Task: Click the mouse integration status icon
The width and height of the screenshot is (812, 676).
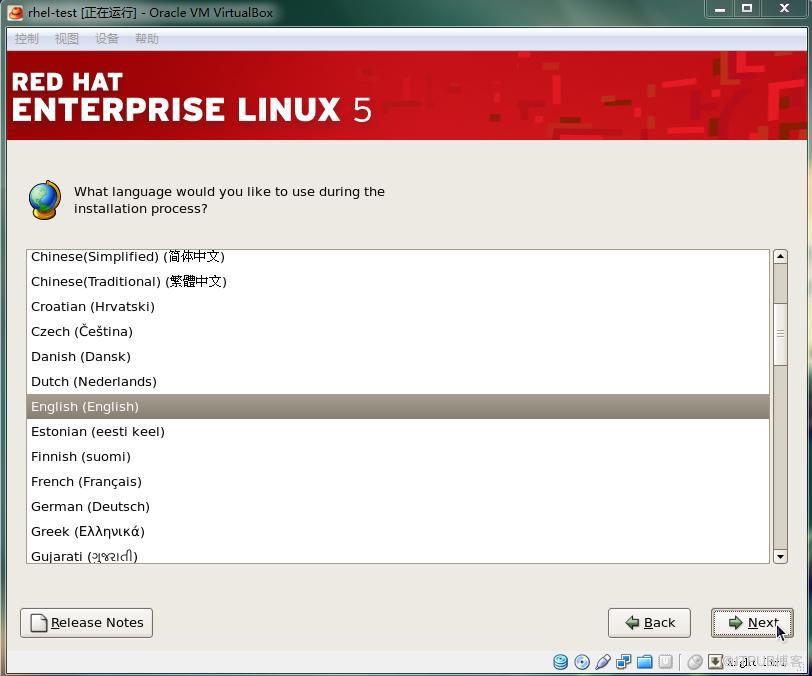Action: (694, 661)
